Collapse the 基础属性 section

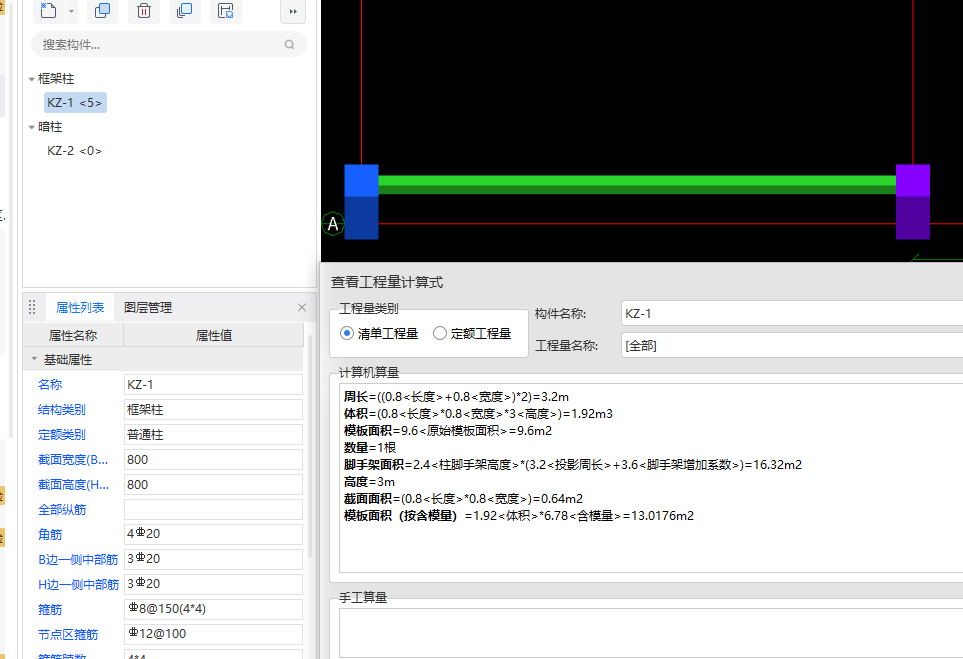click(x=34, y=359)
